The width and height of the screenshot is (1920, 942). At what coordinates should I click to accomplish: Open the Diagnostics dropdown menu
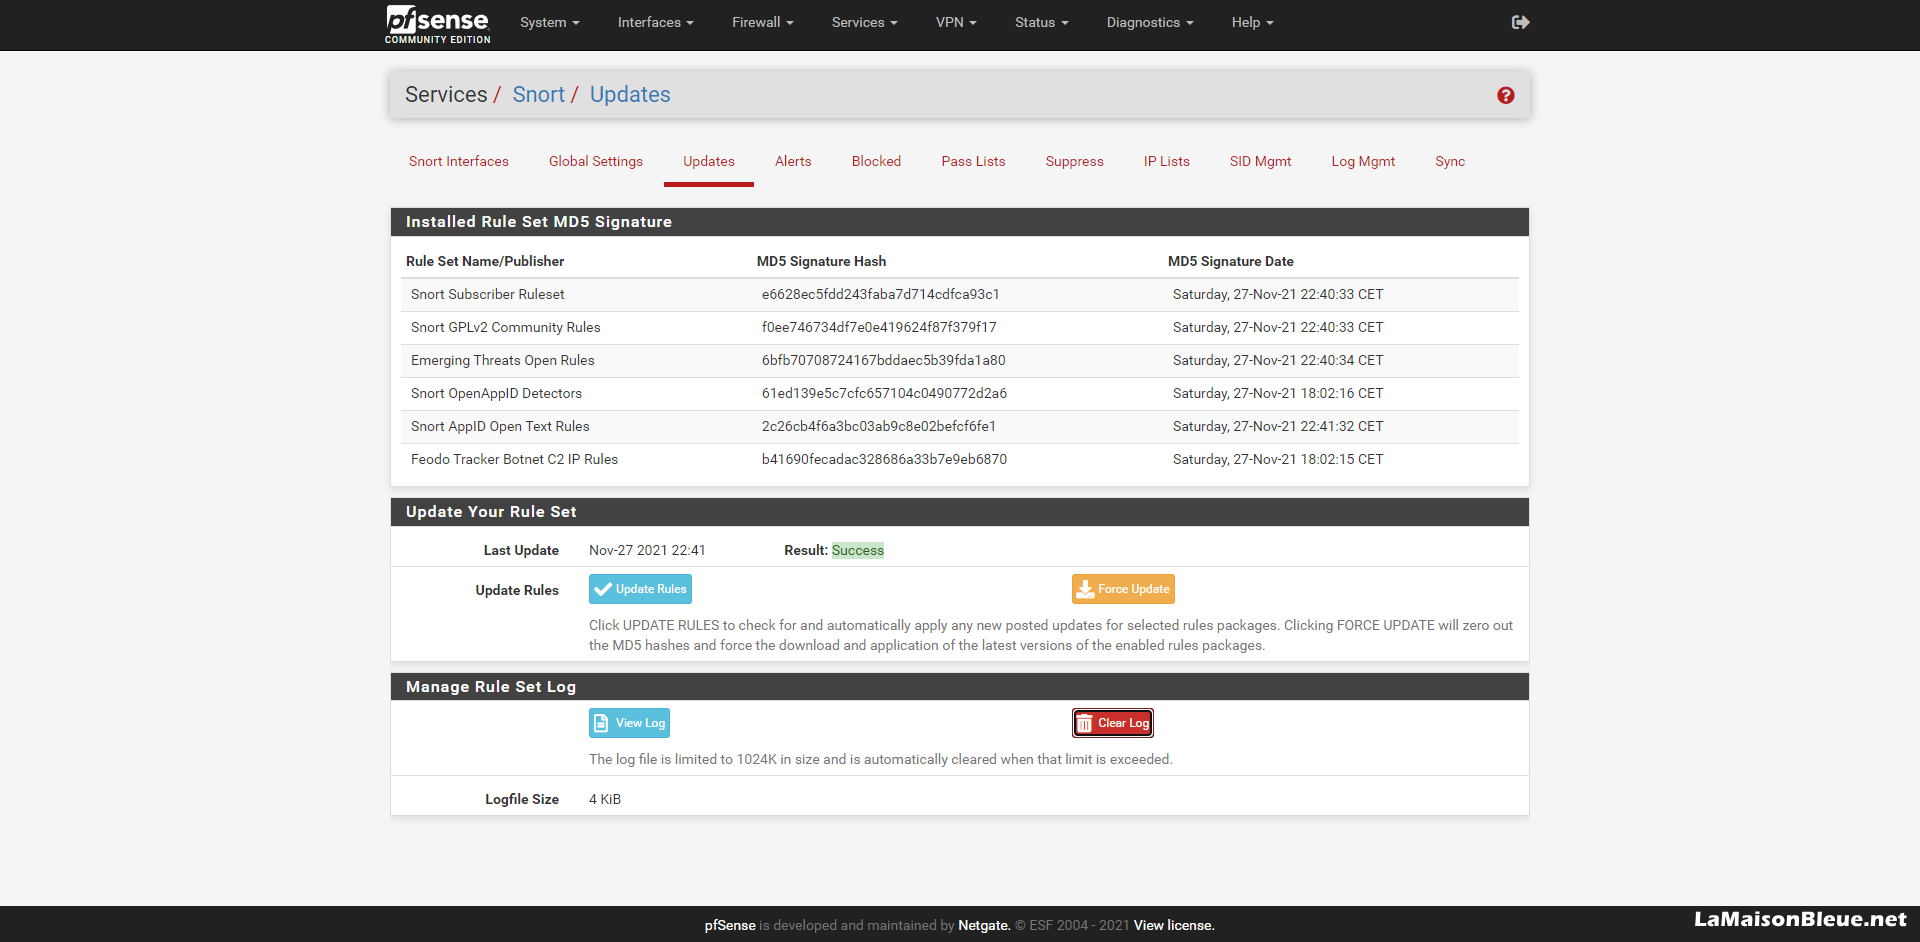click(x=1150, y=22)
